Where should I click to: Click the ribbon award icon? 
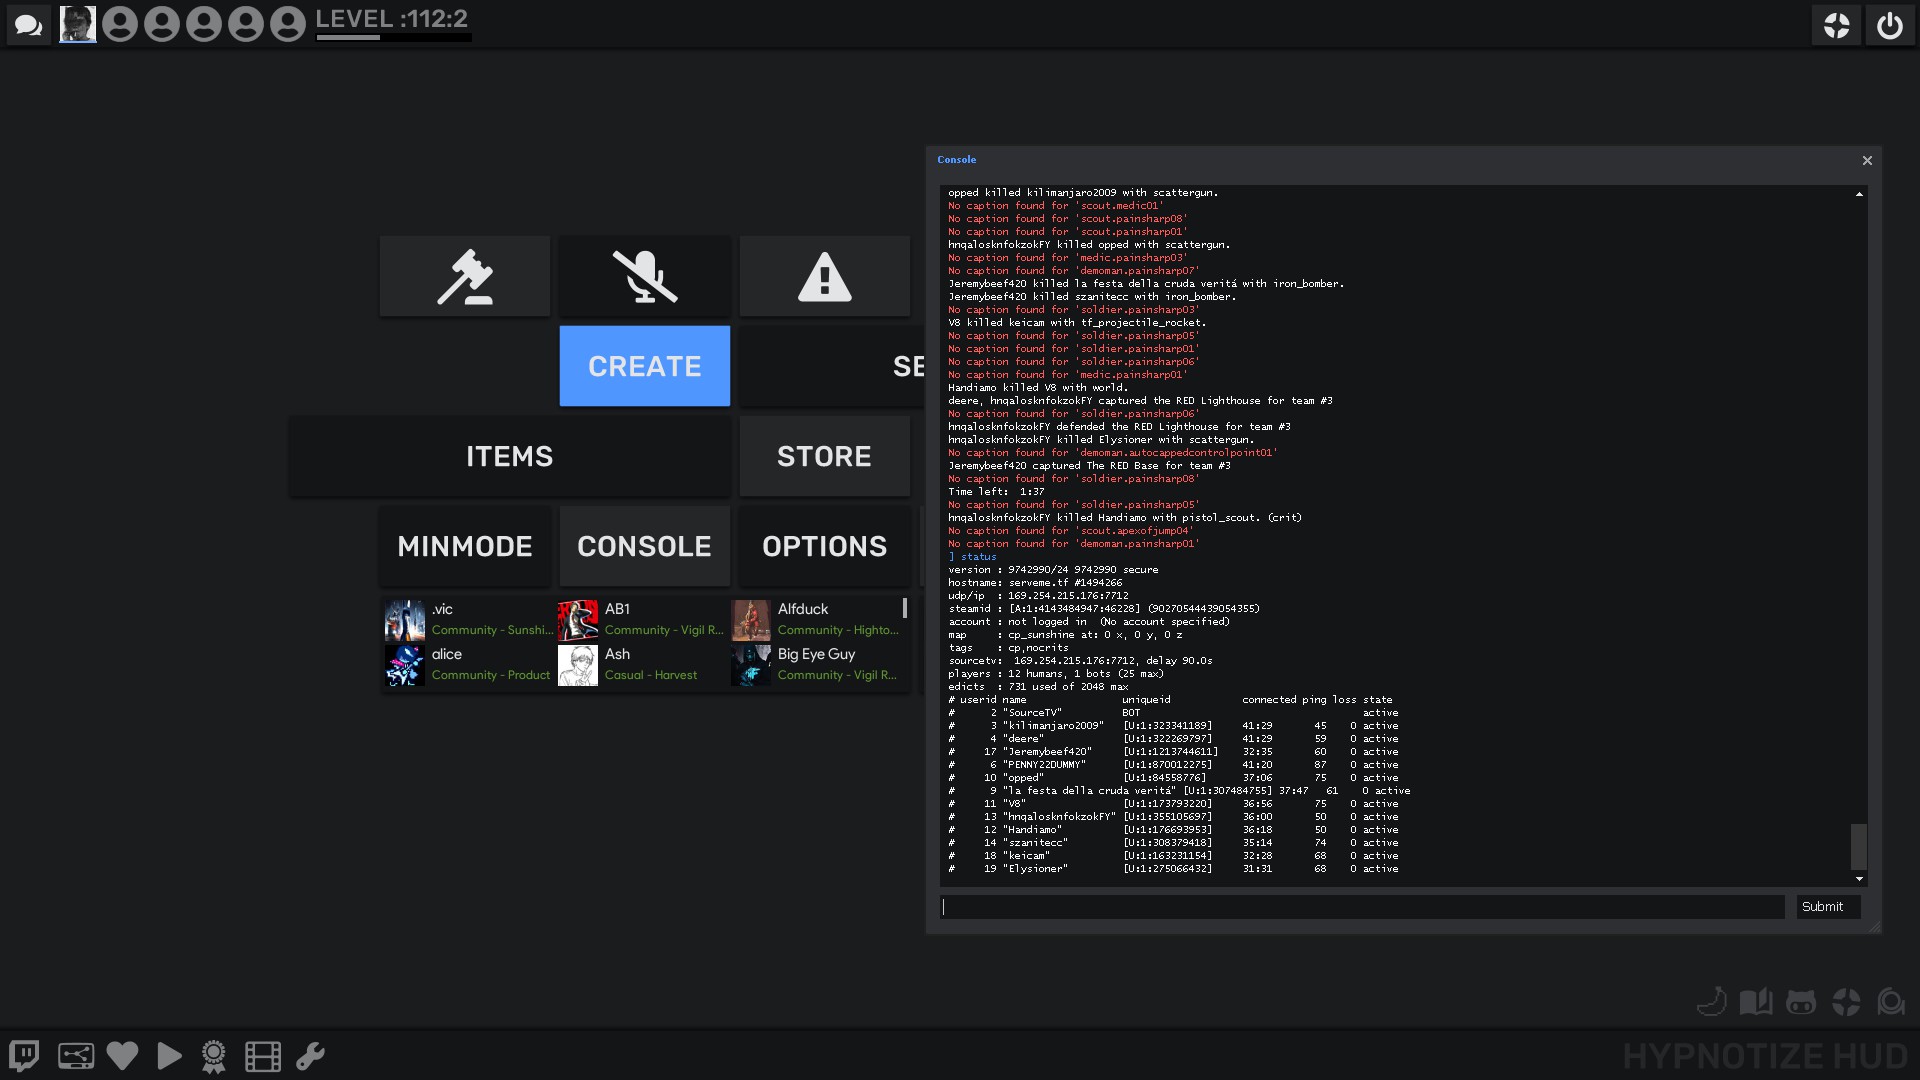(x=214, y=1056)
